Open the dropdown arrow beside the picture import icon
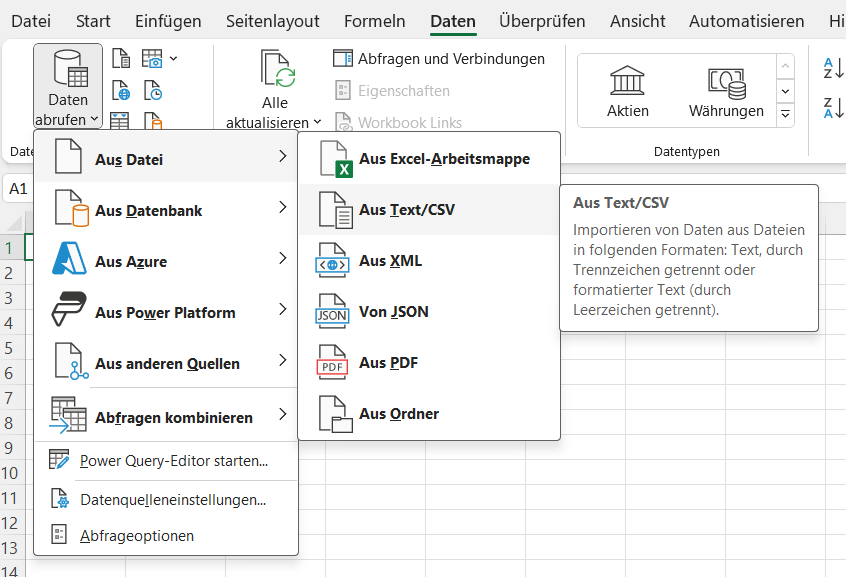This screenshot has width=846, height=577. [x=173, y=58]
